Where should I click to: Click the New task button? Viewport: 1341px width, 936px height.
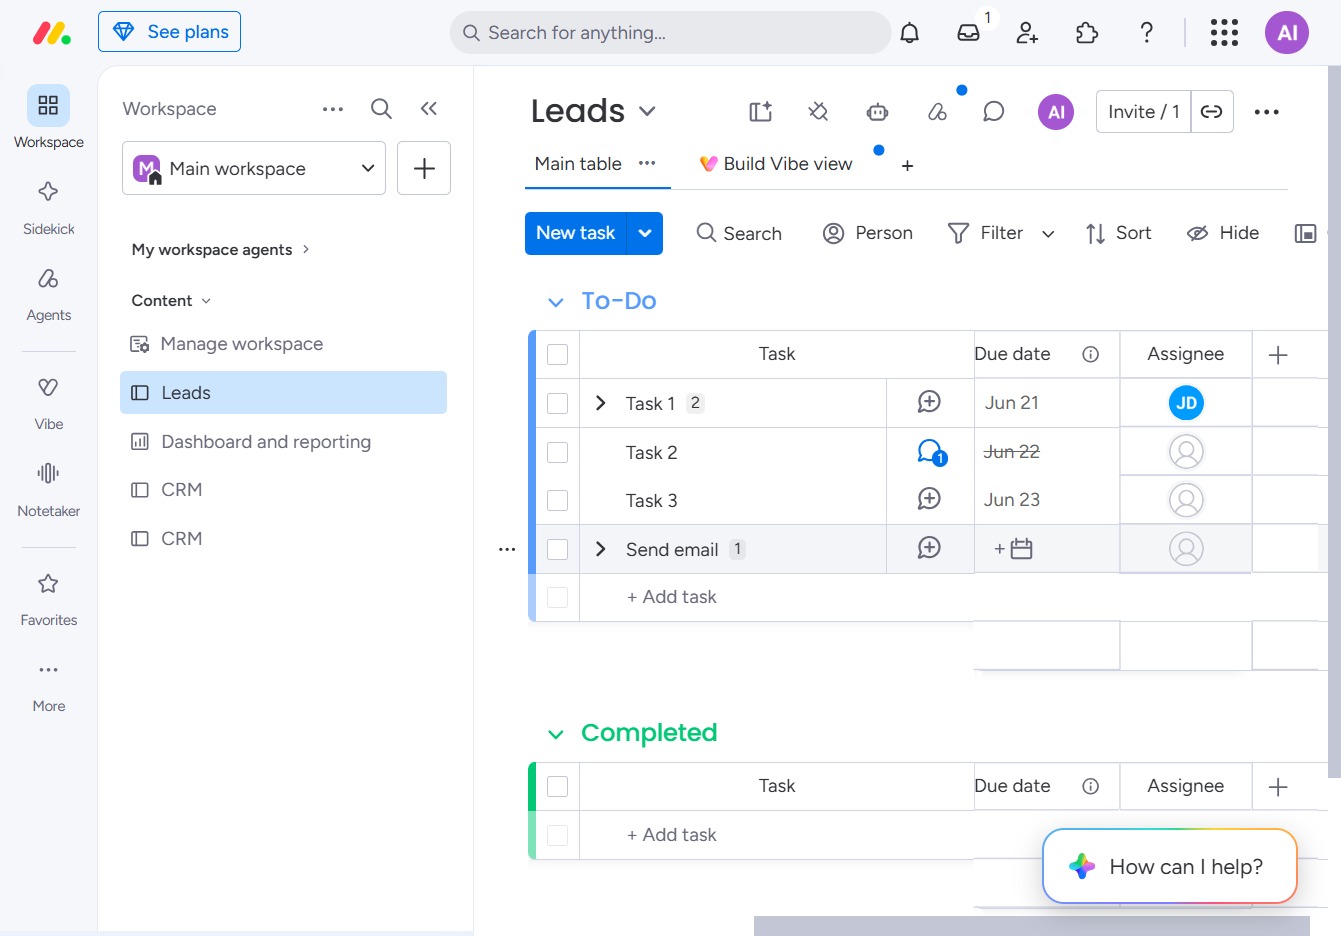(x=576, y=233)
